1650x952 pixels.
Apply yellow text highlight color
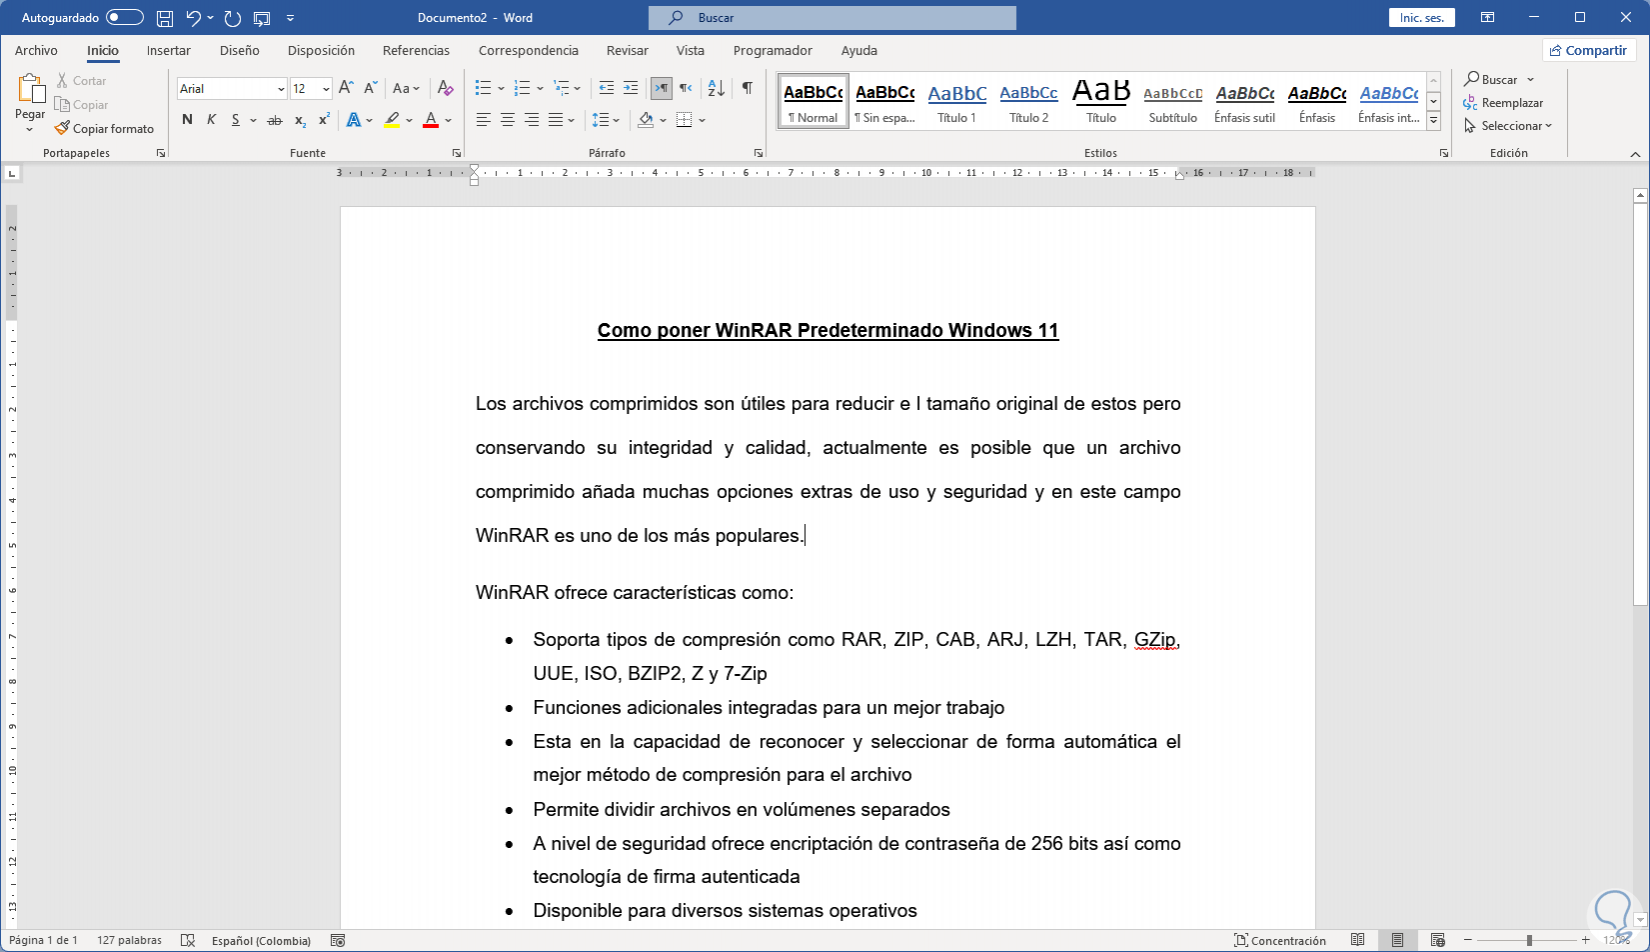tap(392, 120)
